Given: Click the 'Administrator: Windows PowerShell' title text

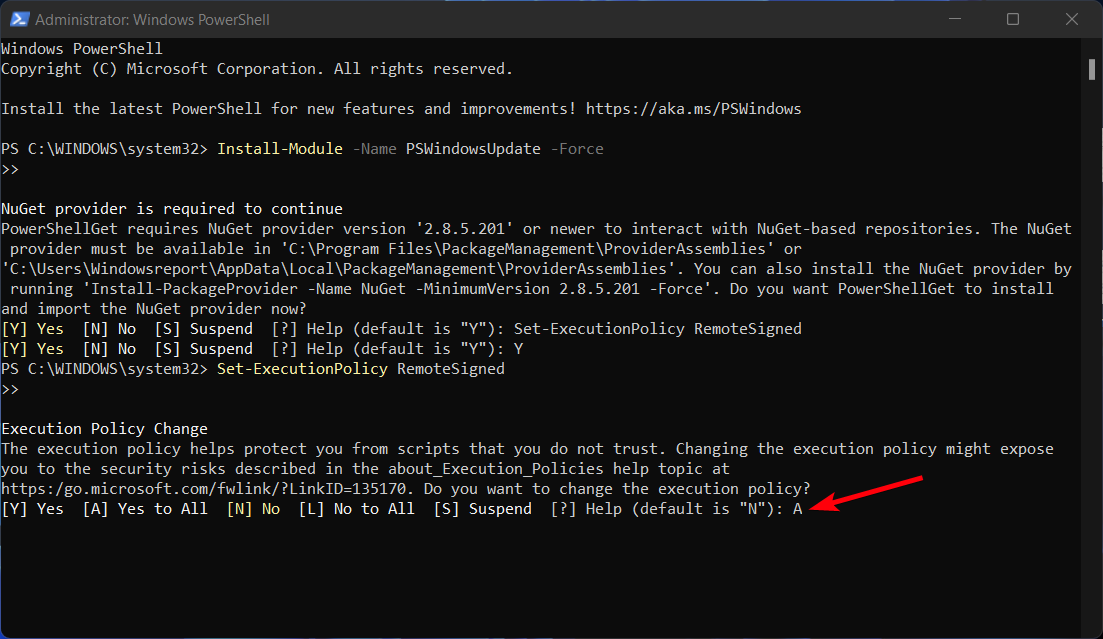Looking at the screenshot, I should tap(152, 19).
